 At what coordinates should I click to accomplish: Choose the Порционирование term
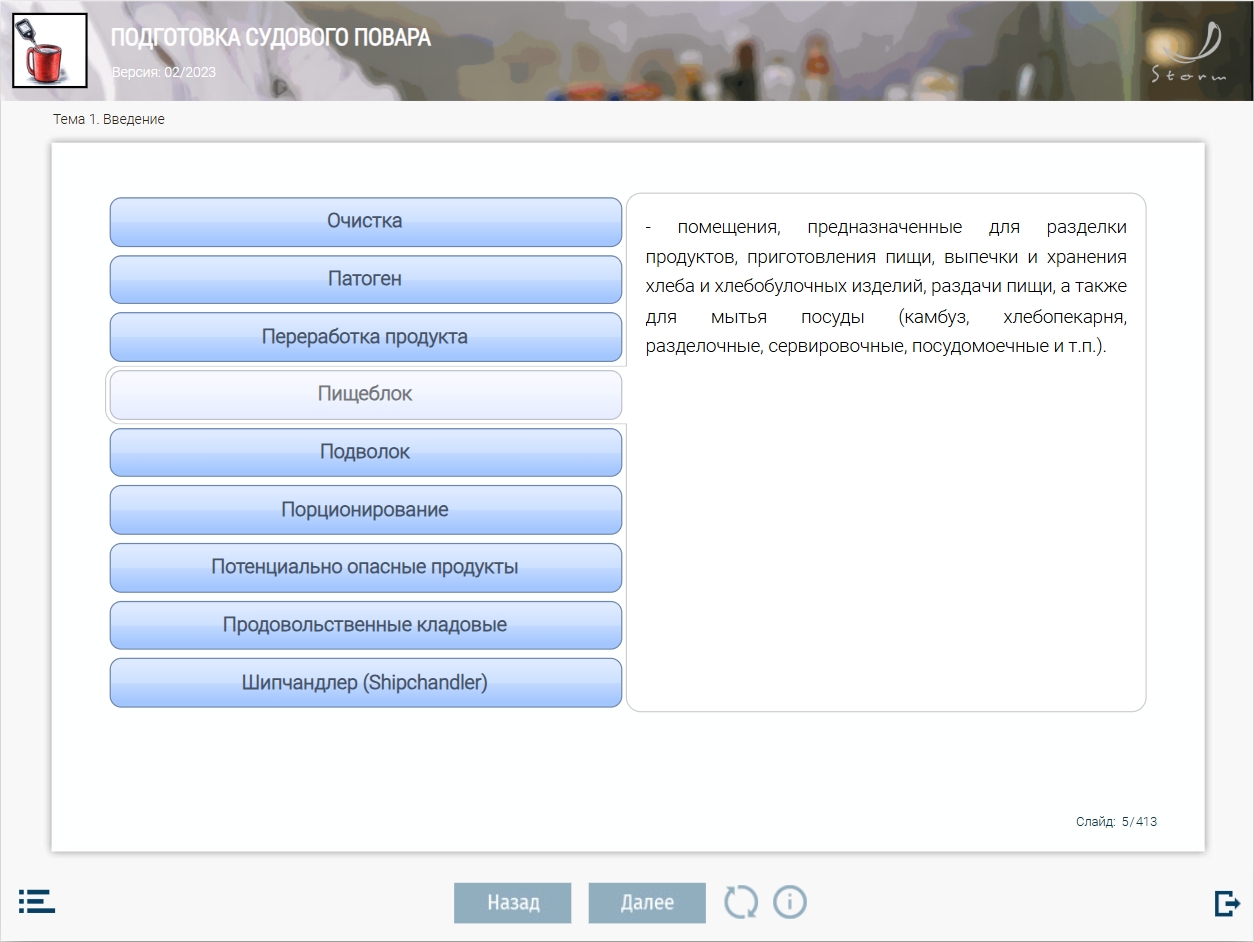click(365, 510)
